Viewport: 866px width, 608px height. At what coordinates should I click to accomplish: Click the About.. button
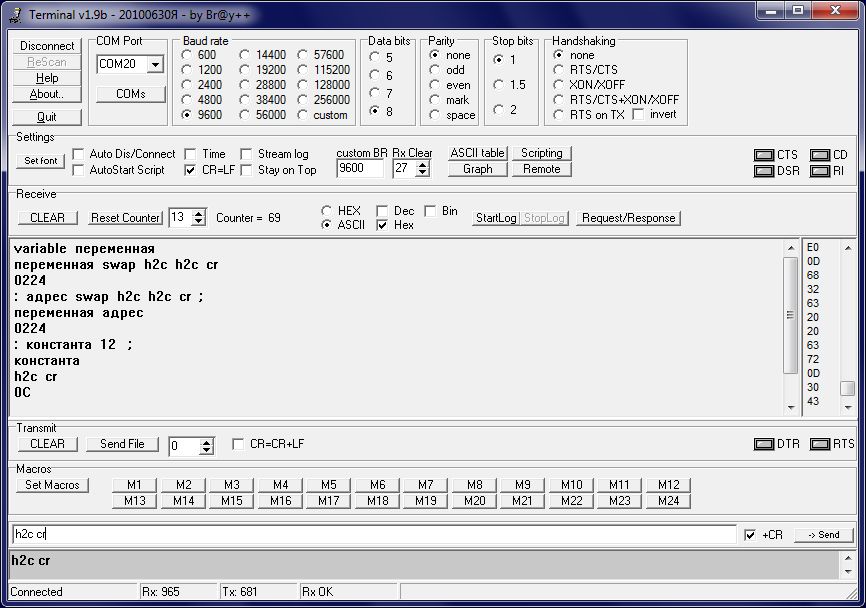(47, 94)
